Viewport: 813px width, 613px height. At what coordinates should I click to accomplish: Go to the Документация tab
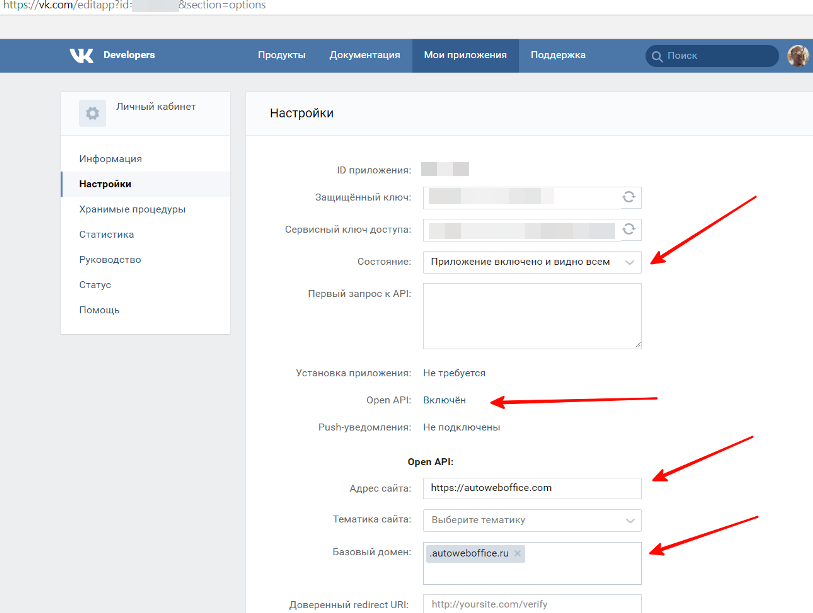coord(365,56)
